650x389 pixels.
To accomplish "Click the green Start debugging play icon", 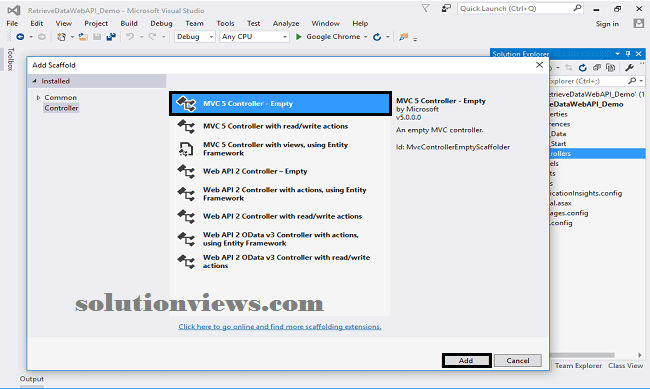I will [x=298, y=37].
